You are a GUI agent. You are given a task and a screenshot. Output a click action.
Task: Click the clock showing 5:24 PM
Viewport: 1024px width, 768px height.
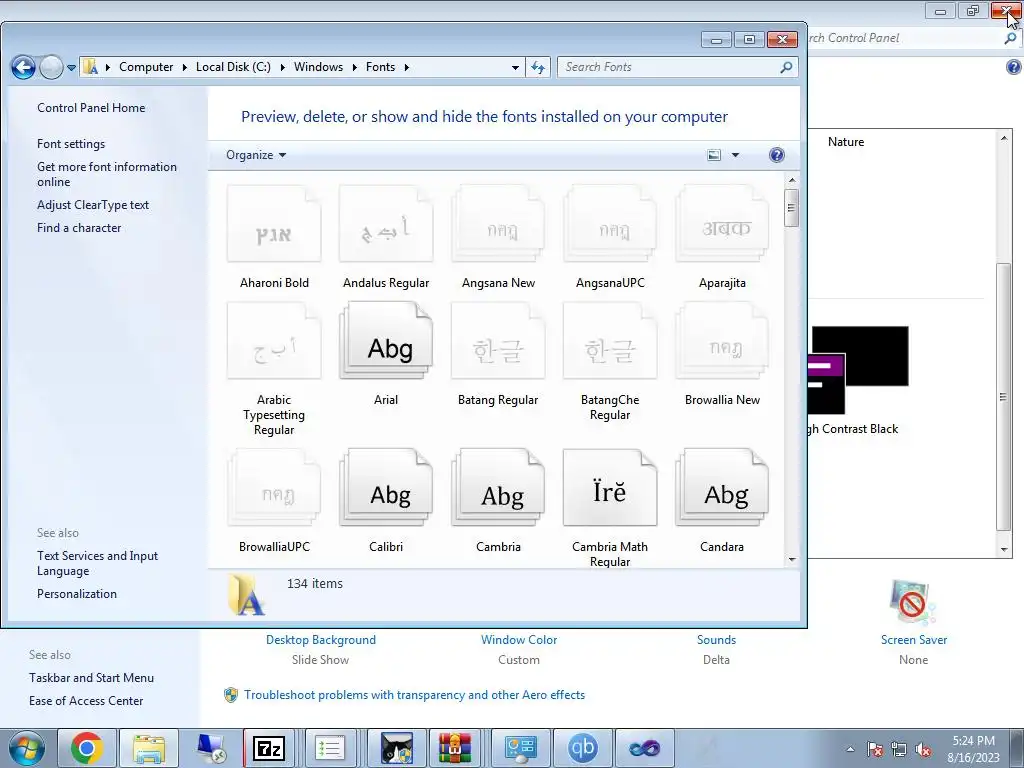pos(973,741)
